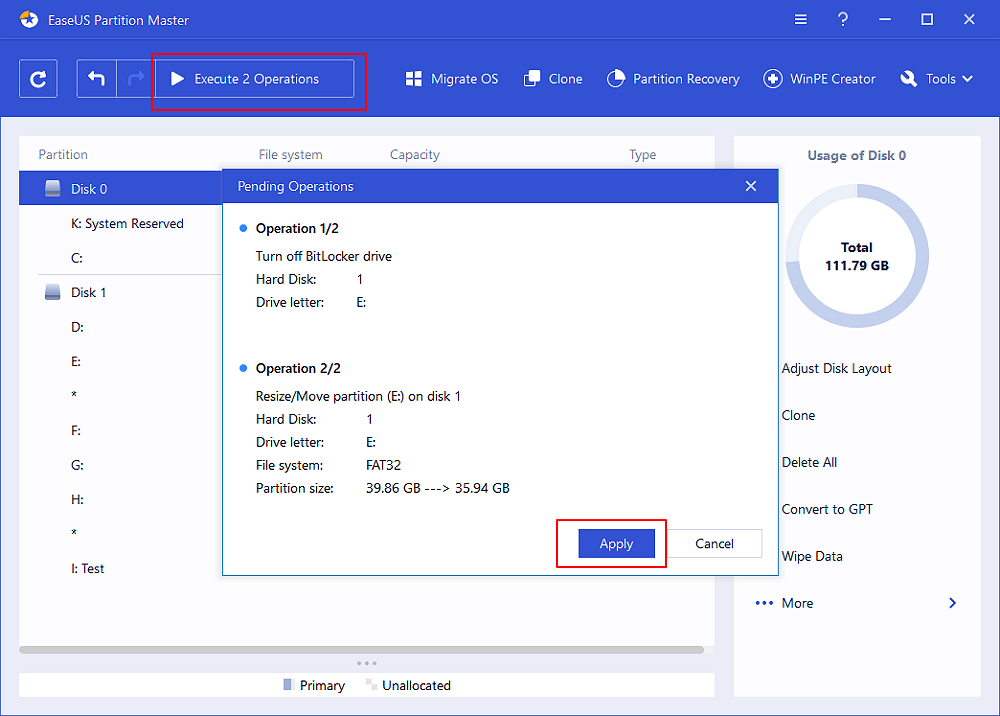Click the More label with dots
The width and height of the screenshot is (1000, 716).
[784, 603]
